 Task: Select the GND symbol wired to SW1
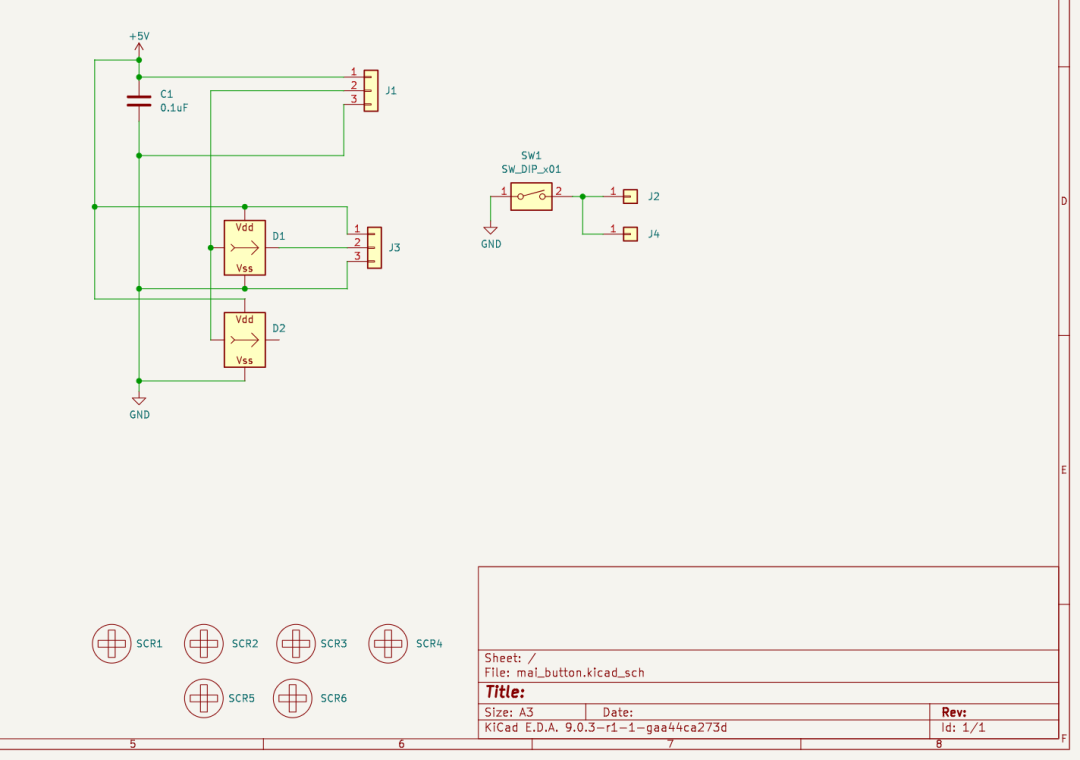[490, 230]
